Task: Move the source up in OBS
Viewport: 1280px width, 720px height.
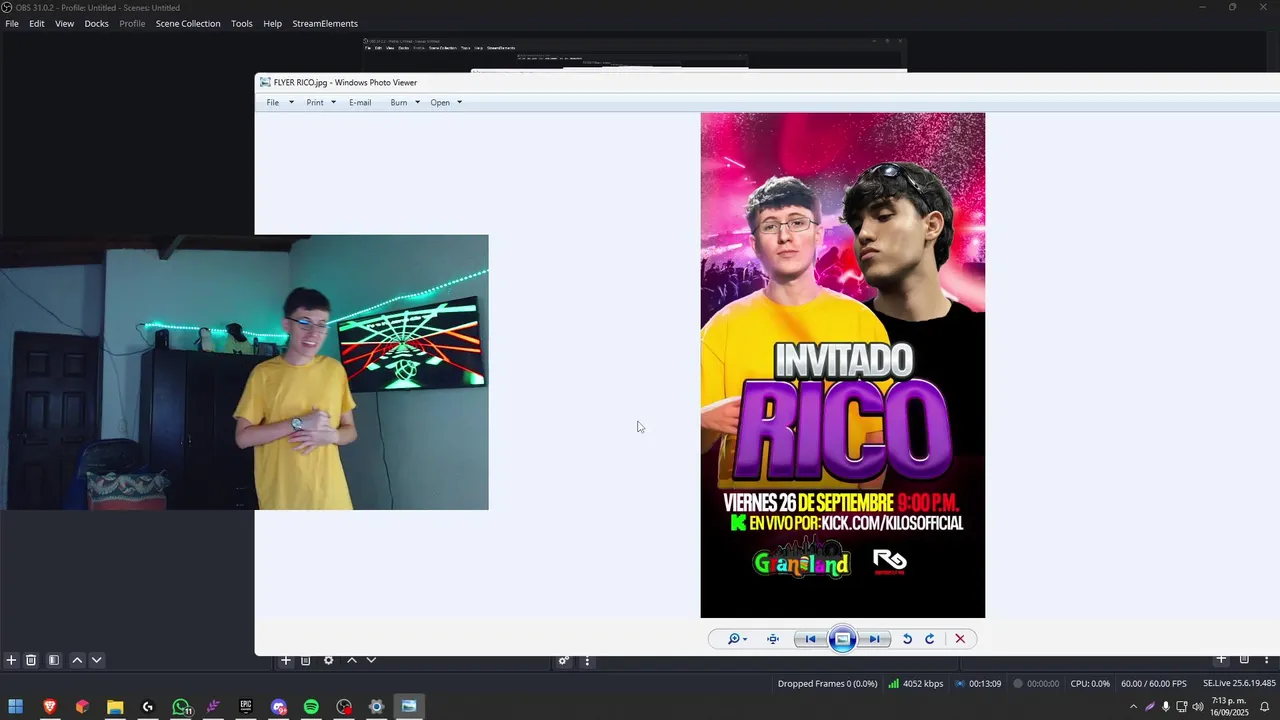Action: (352, 660)
